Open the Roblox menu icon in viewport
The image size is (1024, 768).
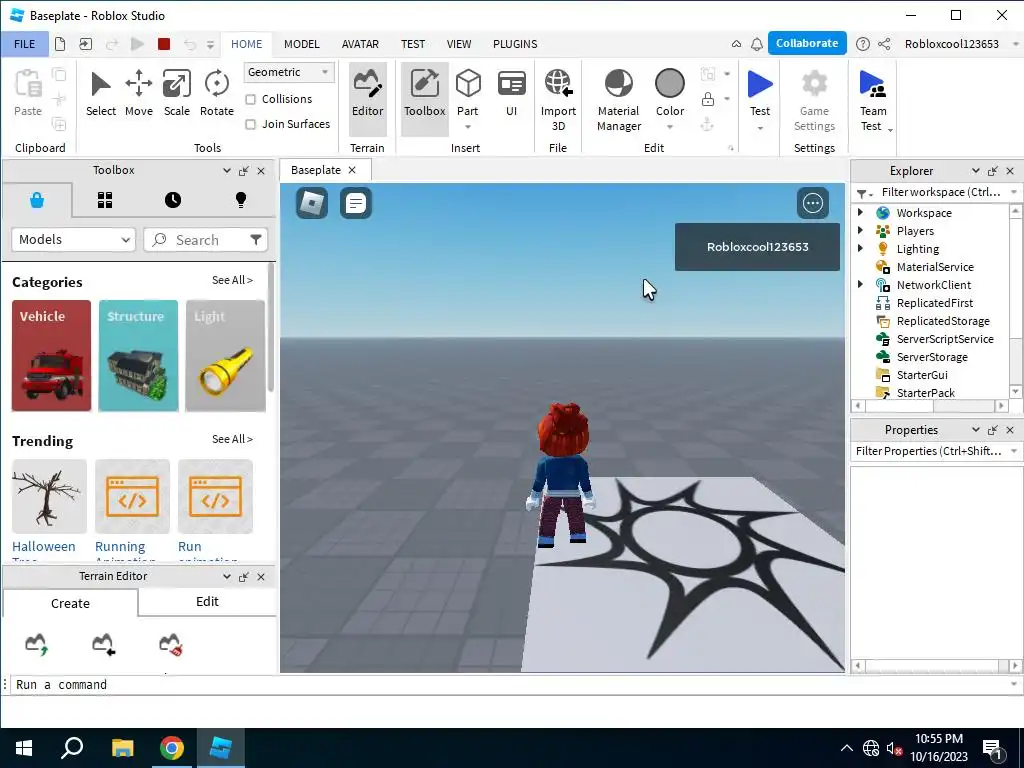coord(312,203)
